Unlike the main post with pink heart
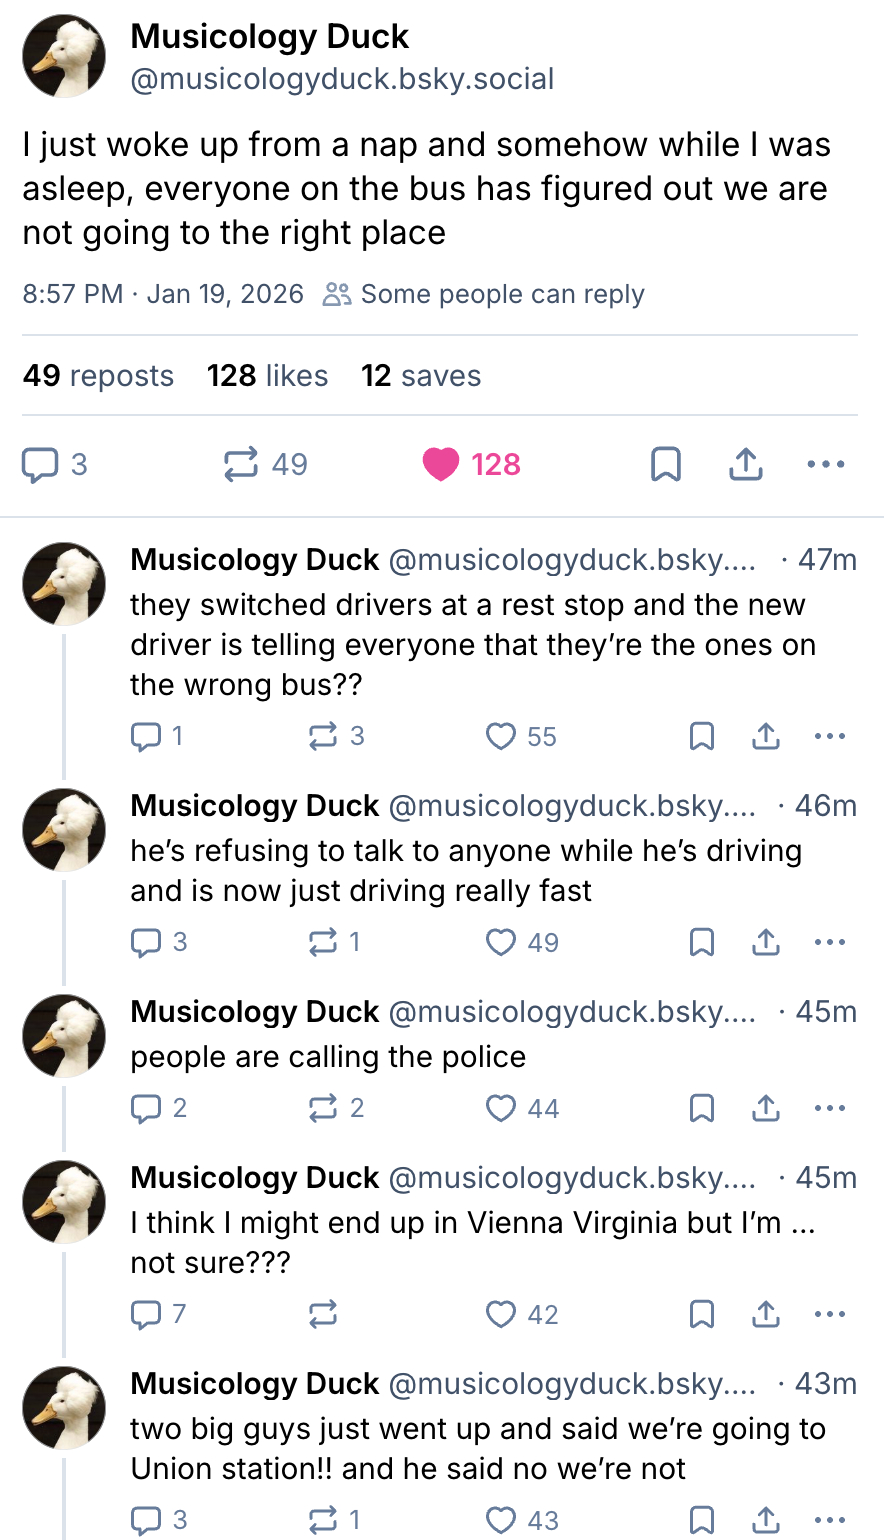 pyautogui.click(x=441, y=464)
